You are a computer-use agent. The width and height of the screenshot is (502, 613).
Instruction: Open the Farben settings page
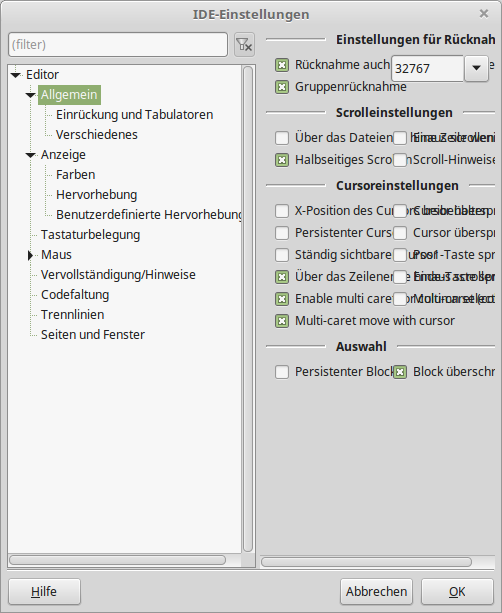pos(75,175)
